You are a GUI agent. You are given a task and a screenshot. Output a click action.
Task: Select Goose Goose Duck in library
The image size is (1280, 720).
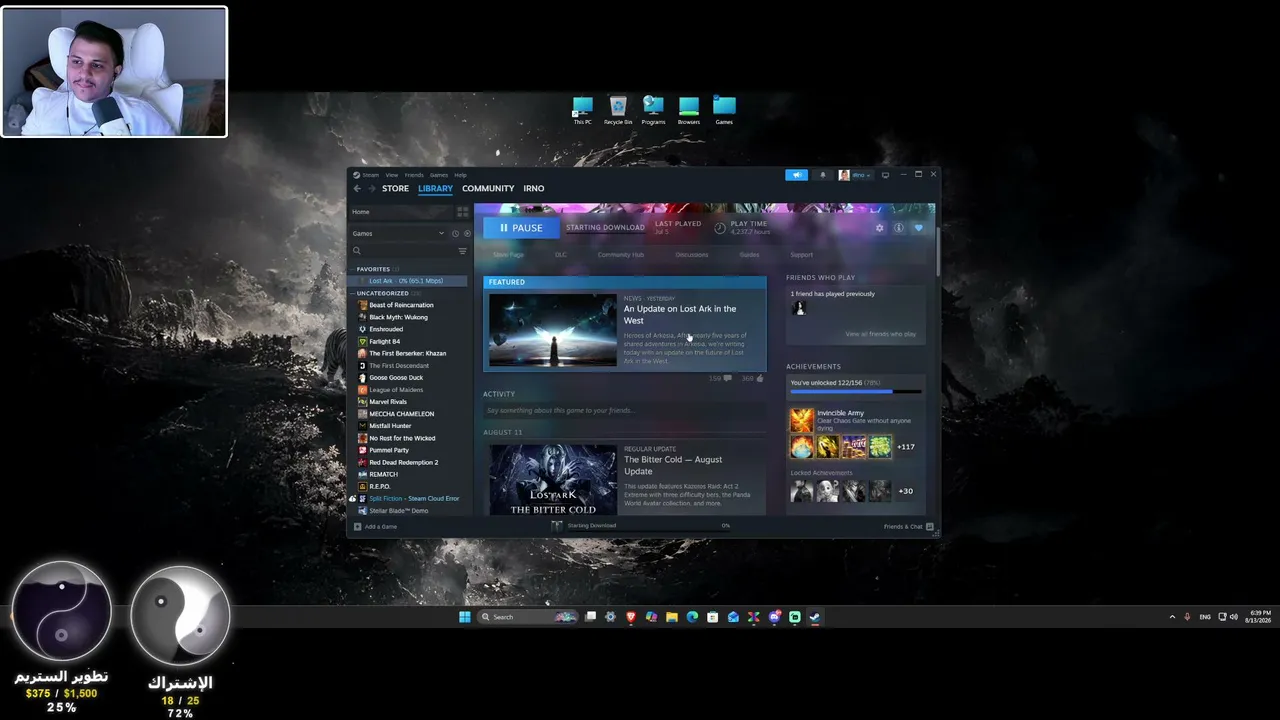coord(396,378)
